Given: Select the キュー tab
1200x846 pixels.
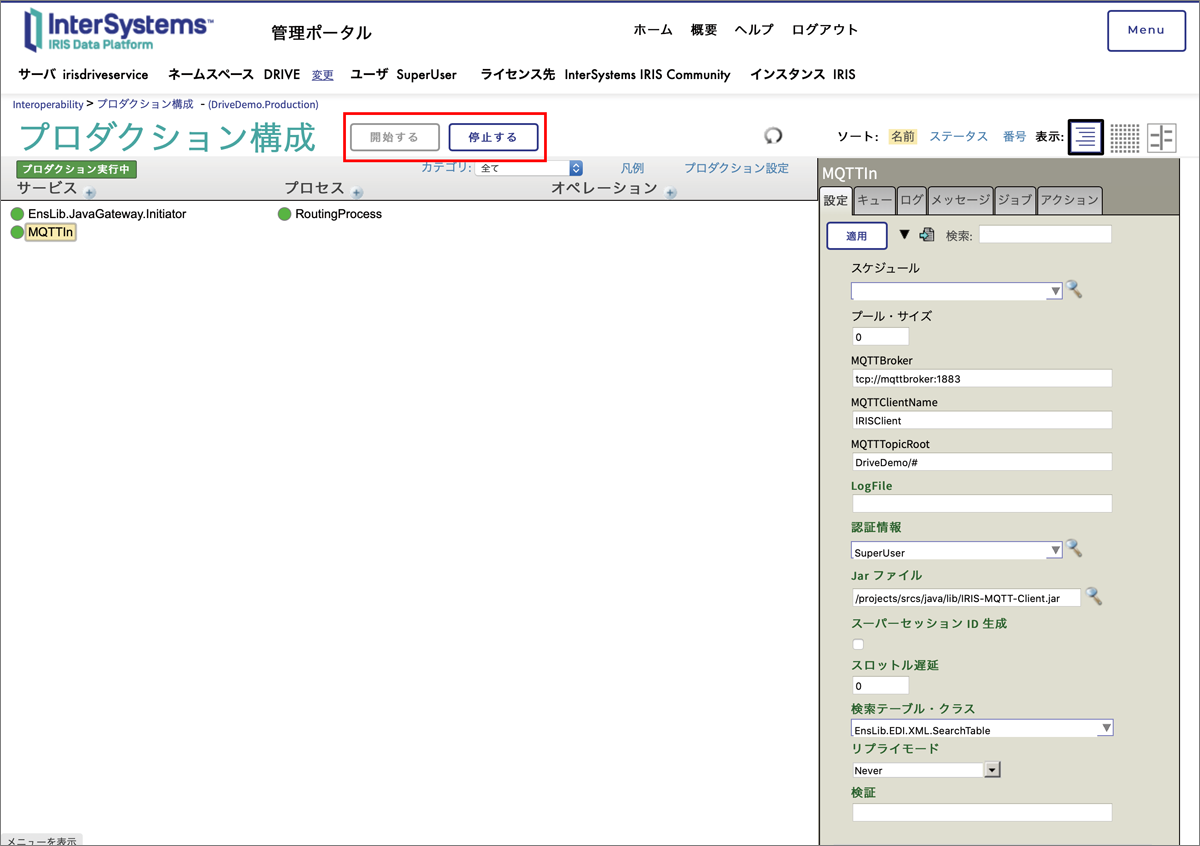Looking at the screenshot, I should [x=875, y=200].
